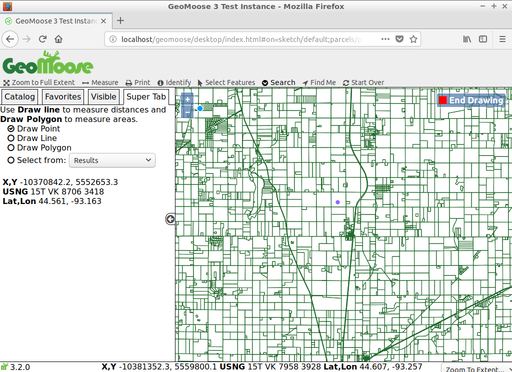Click status bar USNG 15T VK 7958 3928

(x=270, y=367)
